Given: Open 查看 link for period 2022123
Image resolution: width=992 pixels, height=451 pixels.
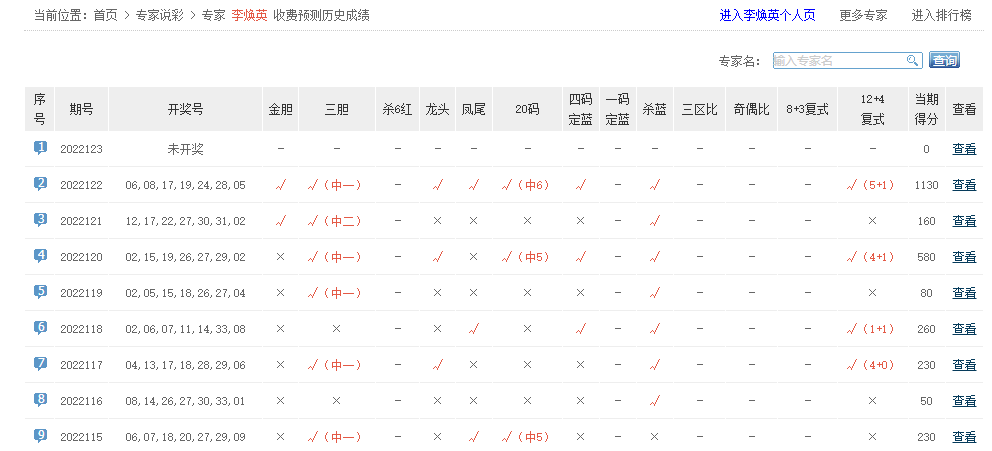Looking at the screenshot, I should coord(964,149).
